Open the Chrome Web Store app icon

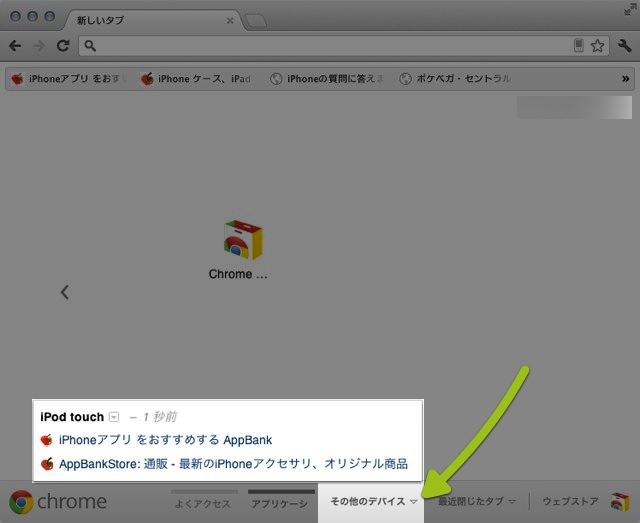pyautogui.click(x=243, y=240)
